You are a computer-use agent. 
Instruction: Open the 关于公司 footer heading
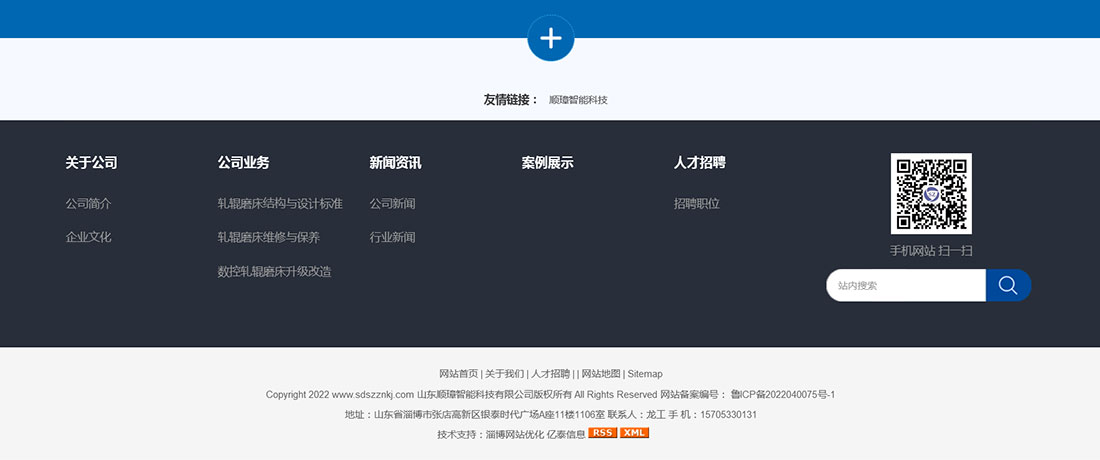click(91, 162)
